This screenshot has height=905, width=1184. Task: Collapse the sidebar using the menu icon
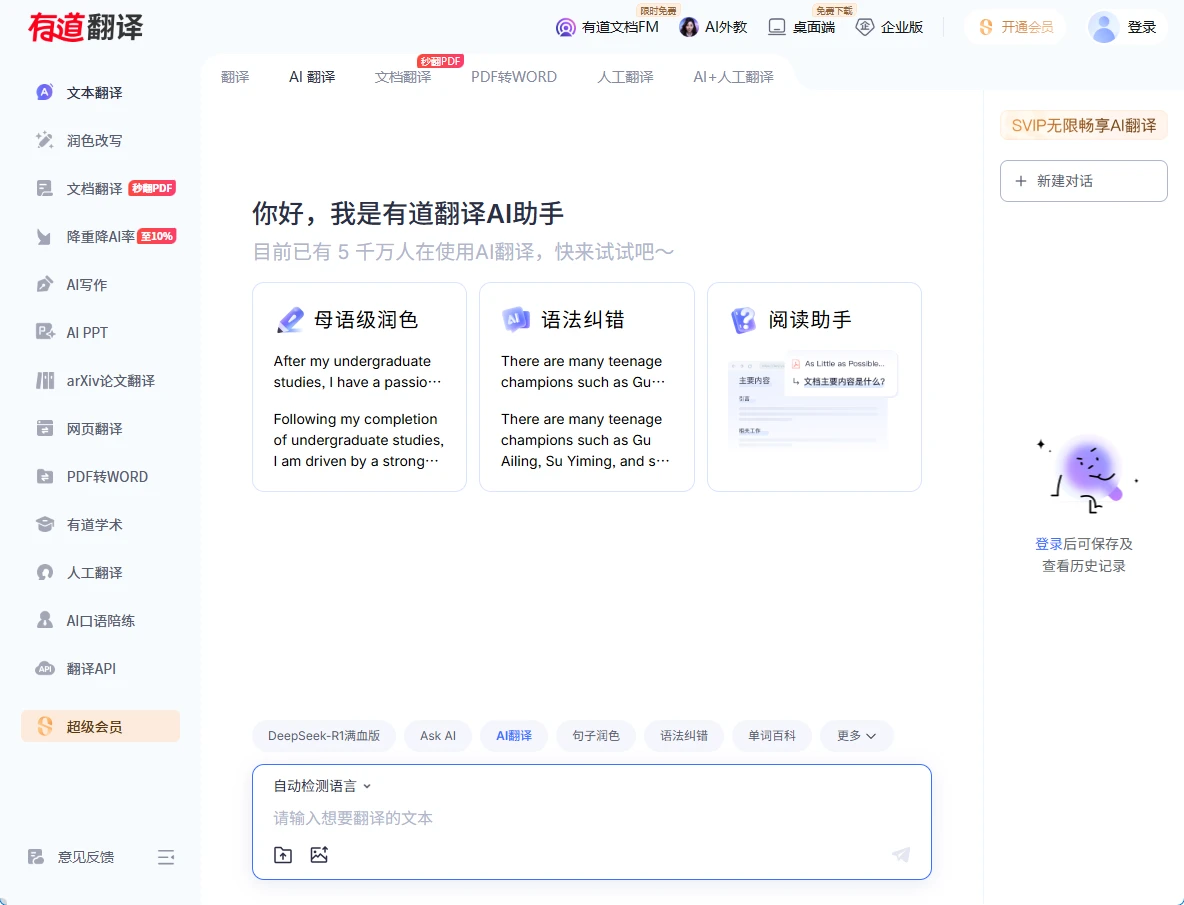tap(166, 857)
